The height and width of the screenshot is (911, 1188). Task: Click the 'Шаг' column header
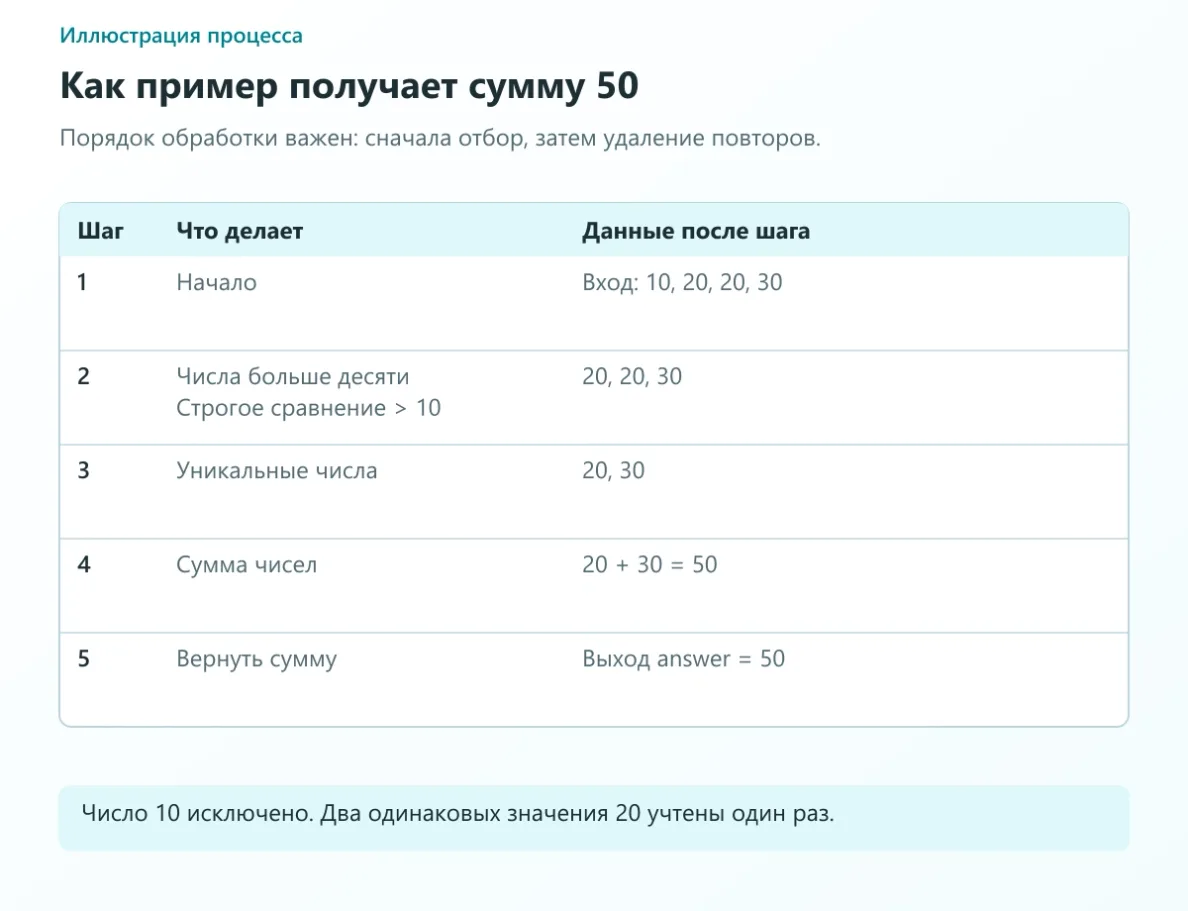[101, 231]
